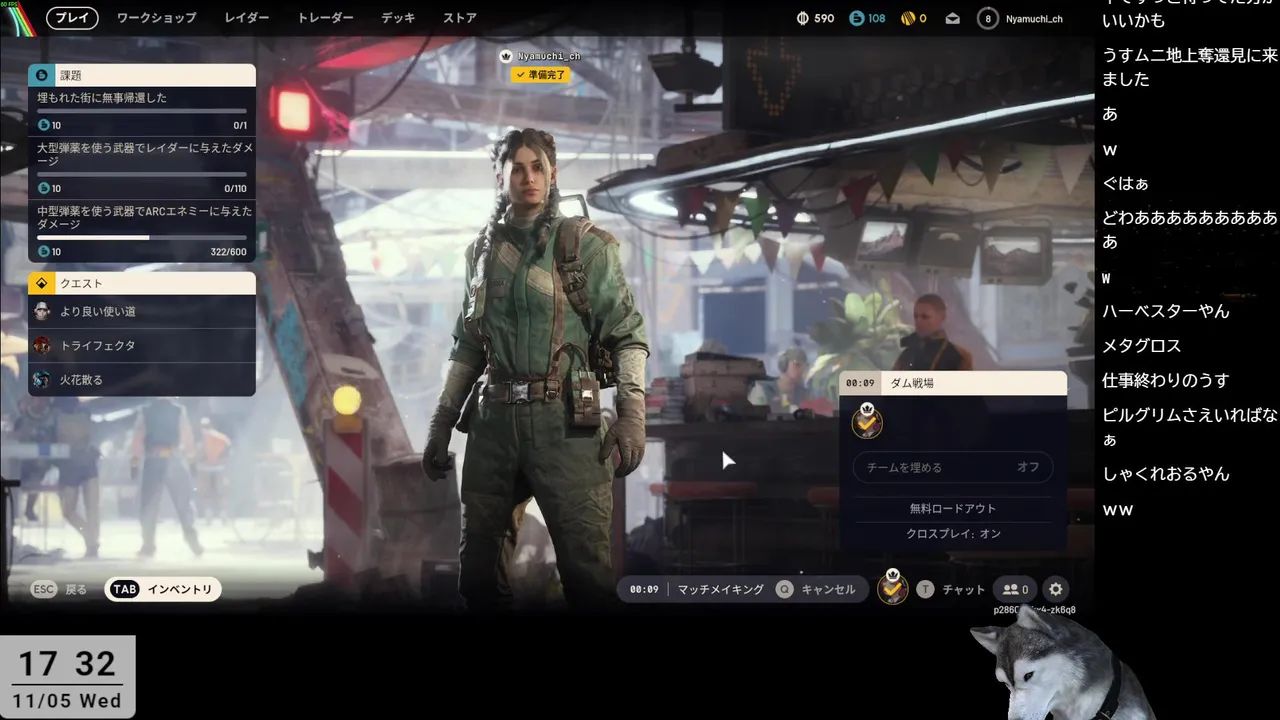Open the ストア tab

[x=459, y=18]
